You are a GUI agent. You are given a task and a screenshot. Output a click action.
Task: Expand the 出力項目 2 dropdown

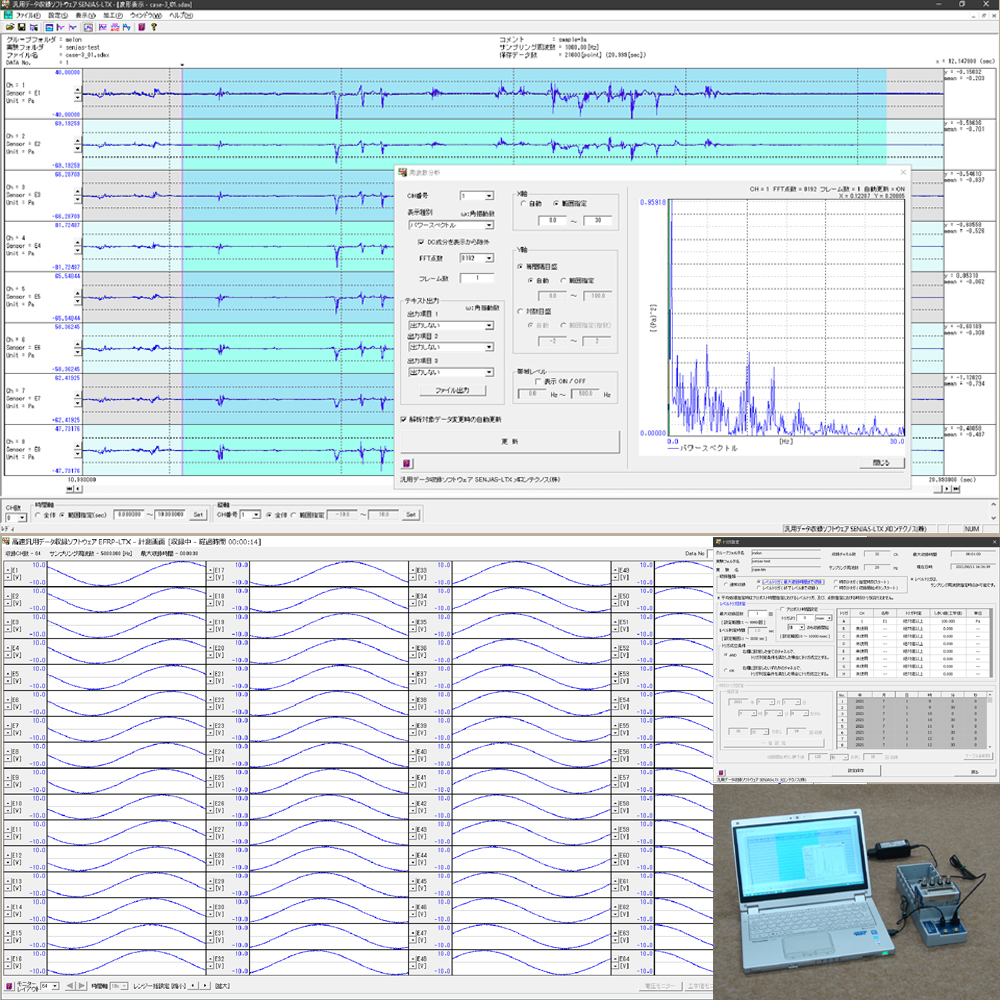click(489, 347)
